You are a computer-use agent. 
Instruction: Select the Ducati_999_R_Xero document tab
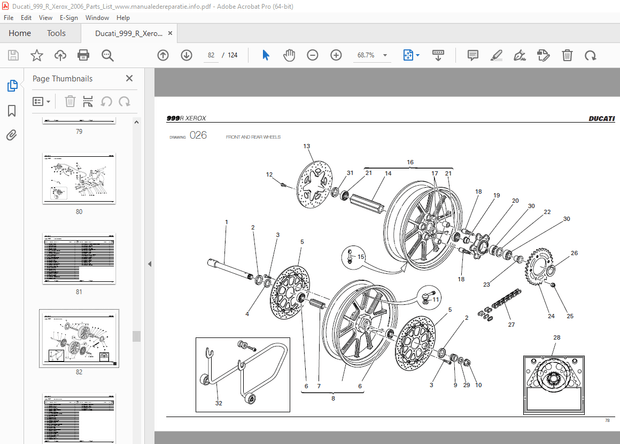129,33
